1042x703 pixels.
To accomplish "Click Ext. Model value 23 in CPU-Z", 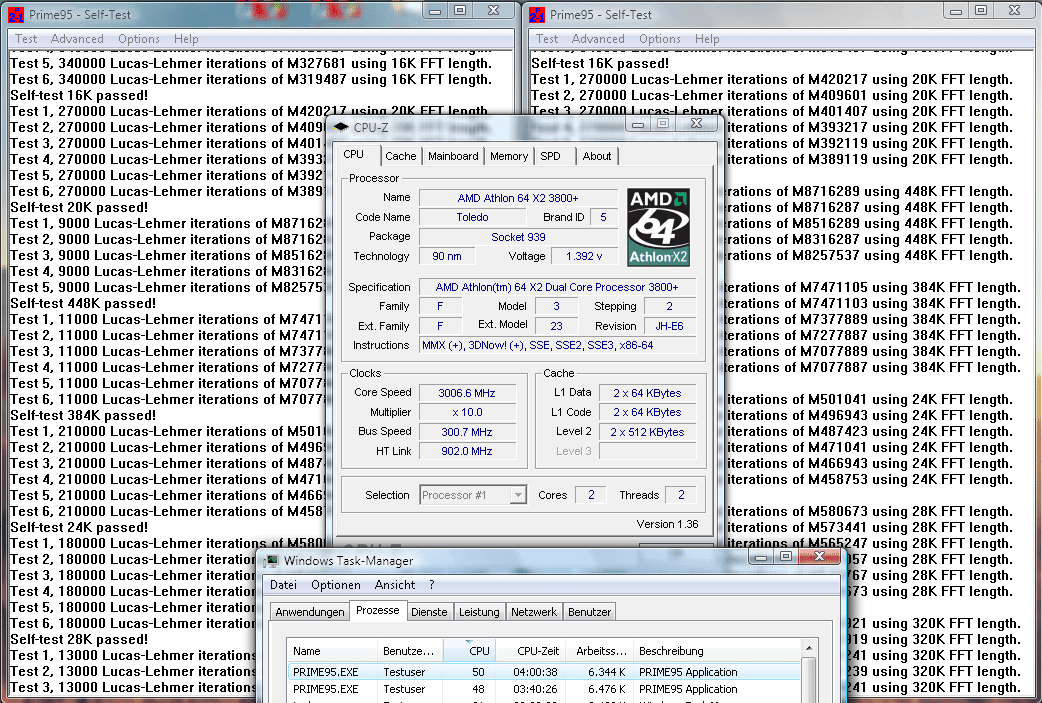I will click(556, 326).
